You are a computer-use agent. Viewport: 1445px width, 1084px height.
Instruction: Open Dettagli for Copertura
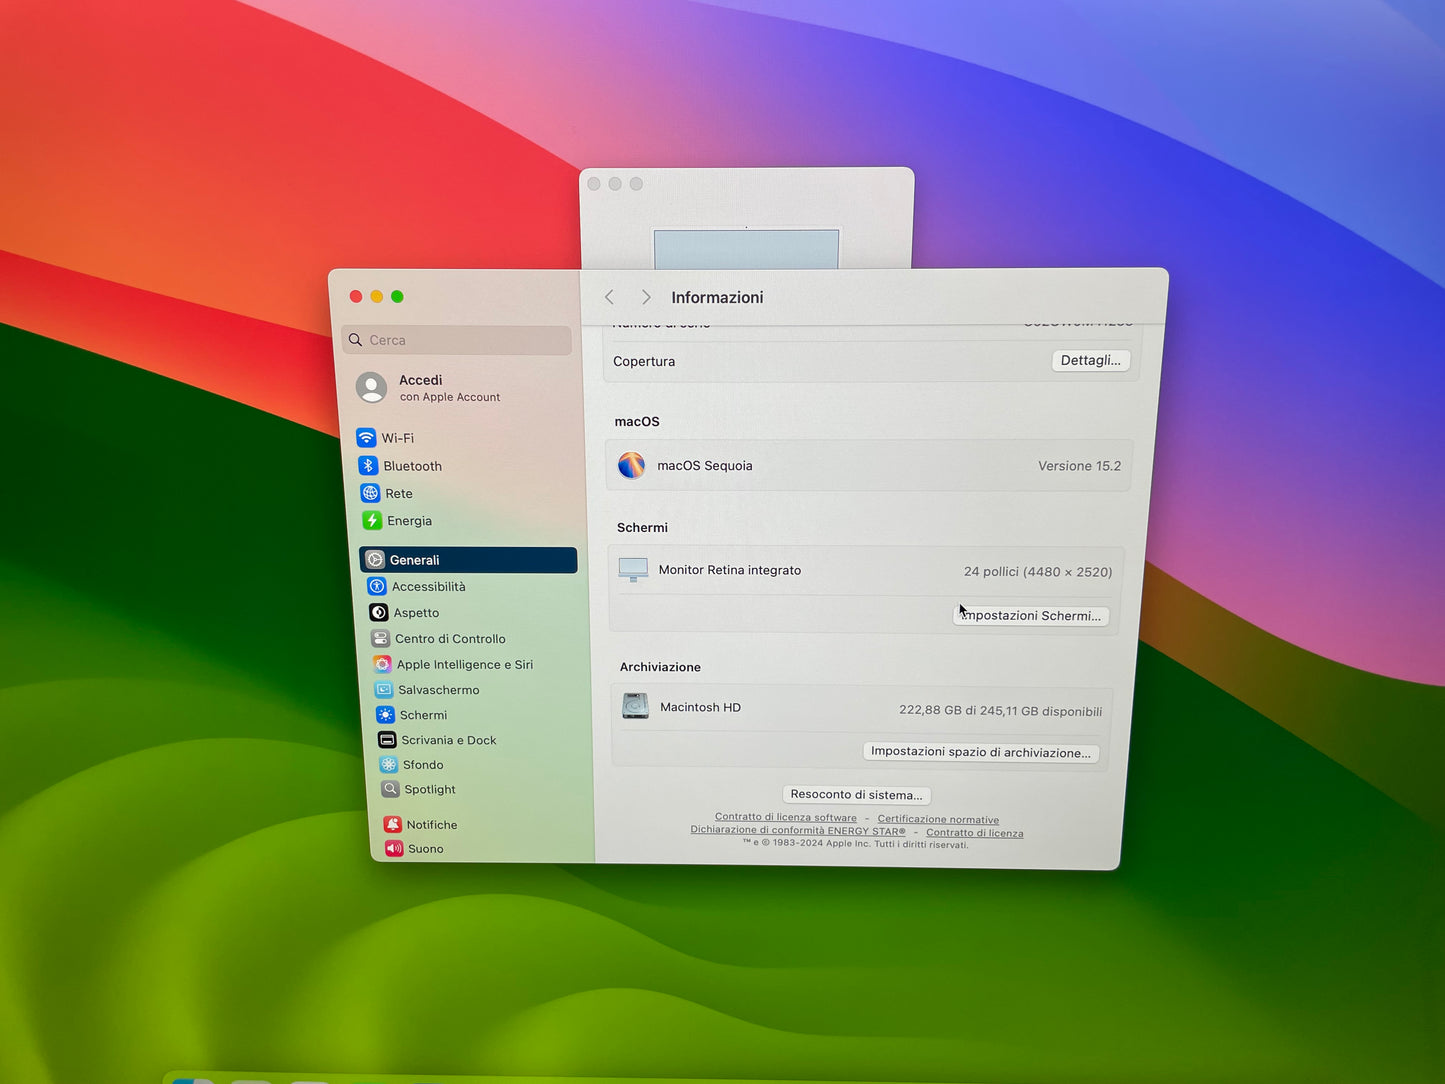(1091, 360)
